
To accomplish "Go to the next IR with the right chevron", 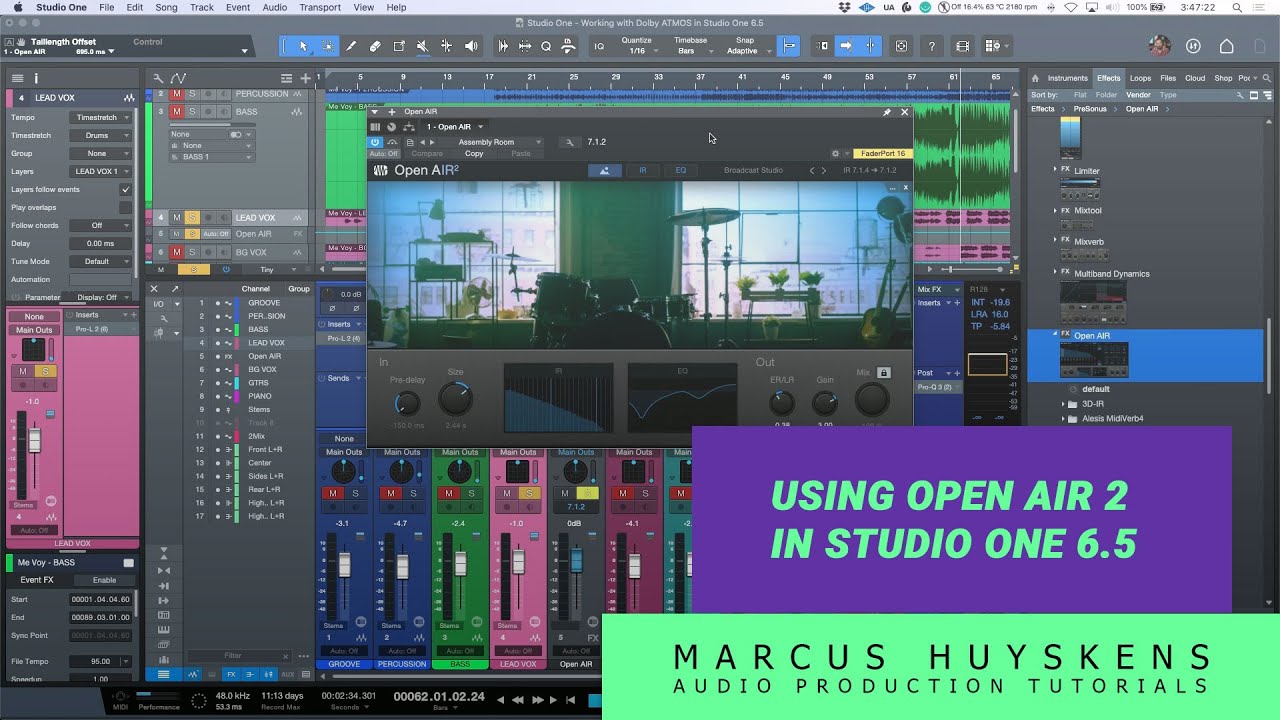I will point(824,170).
